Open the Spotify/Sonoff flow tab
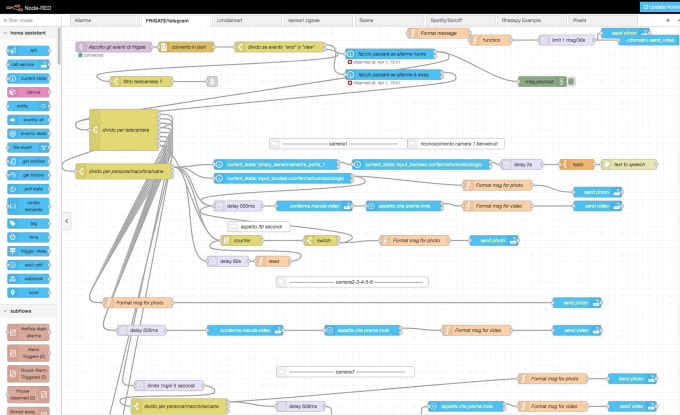 pos(461,20)
